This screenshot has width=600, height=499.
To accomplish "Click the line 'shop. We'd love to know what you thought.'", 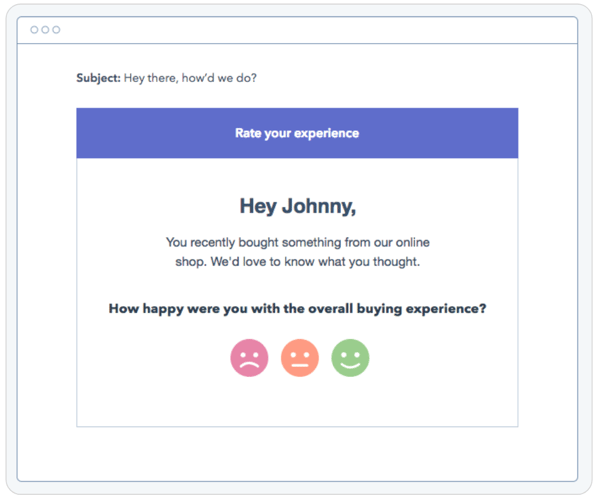I will [x=297, y=262].
